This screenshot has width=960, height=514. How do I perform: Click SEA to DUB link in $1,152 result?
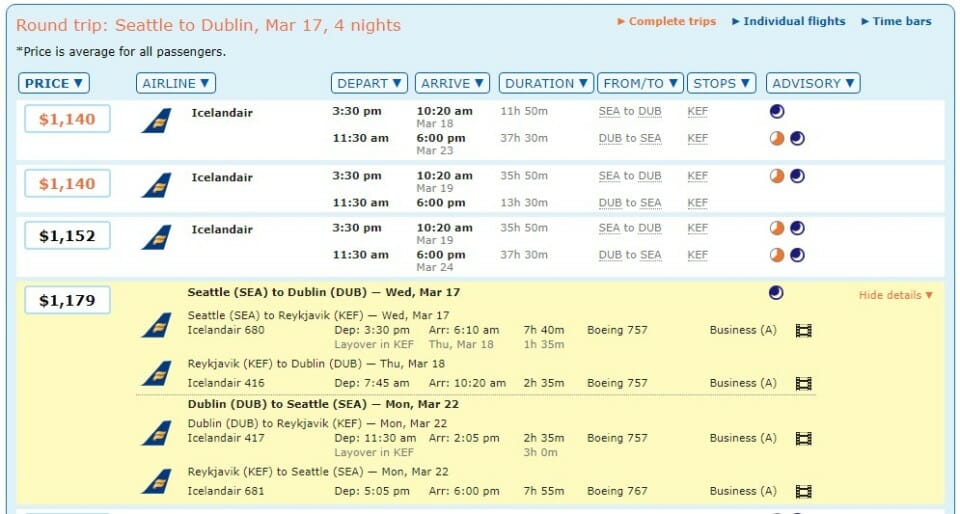coord(630,228)
